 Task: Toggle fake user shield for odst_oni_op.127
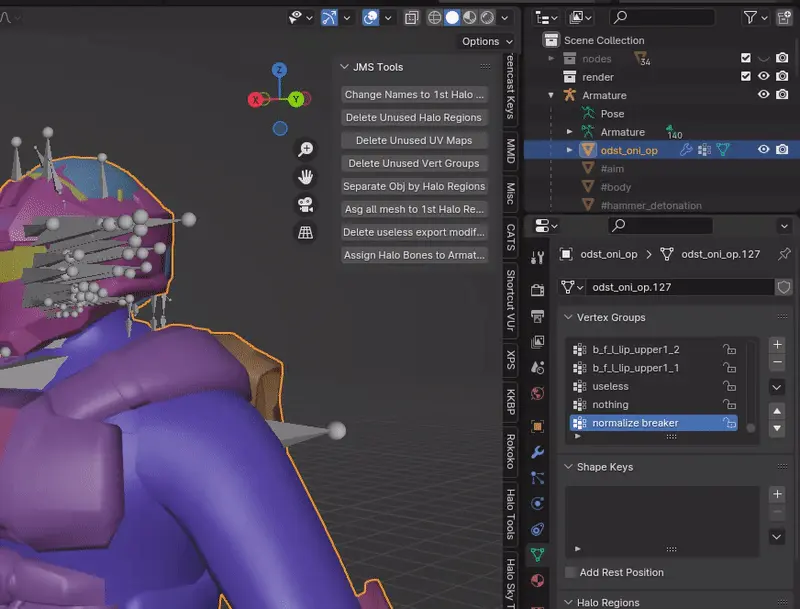pos(784,287)
